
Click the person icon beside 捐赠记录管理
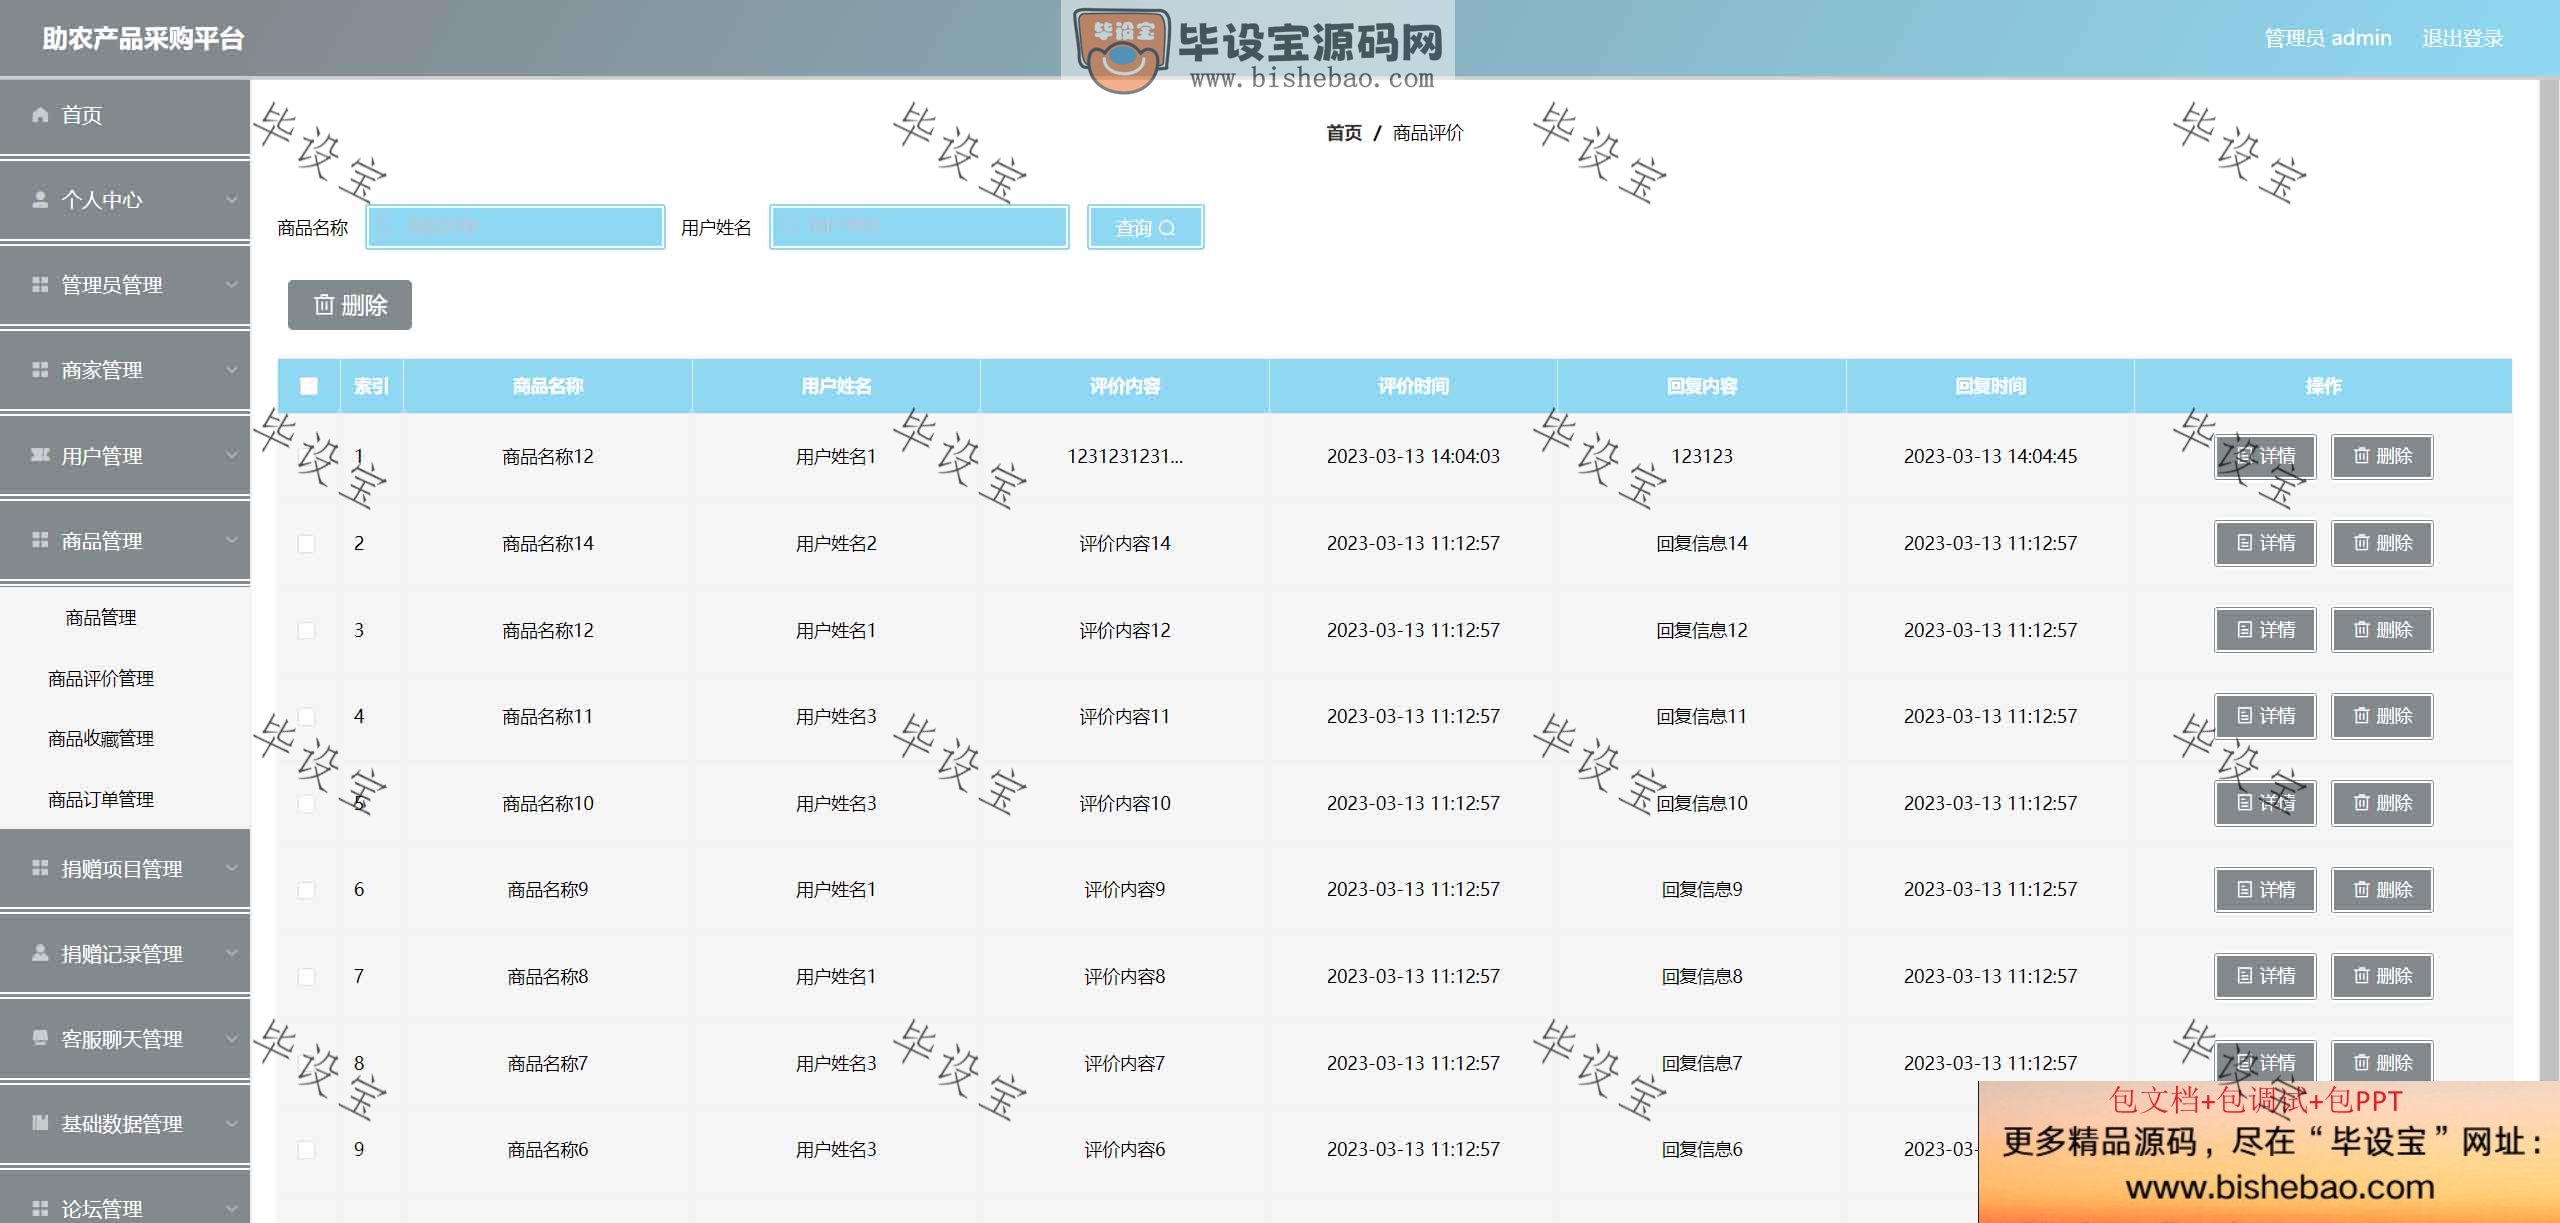tap(40, 953)
